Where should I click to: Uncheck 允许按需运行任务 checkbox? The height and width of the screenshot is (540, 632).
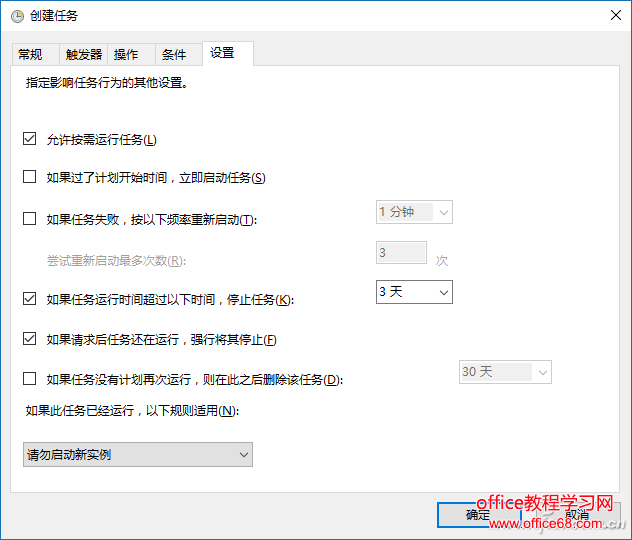point(29,139)
